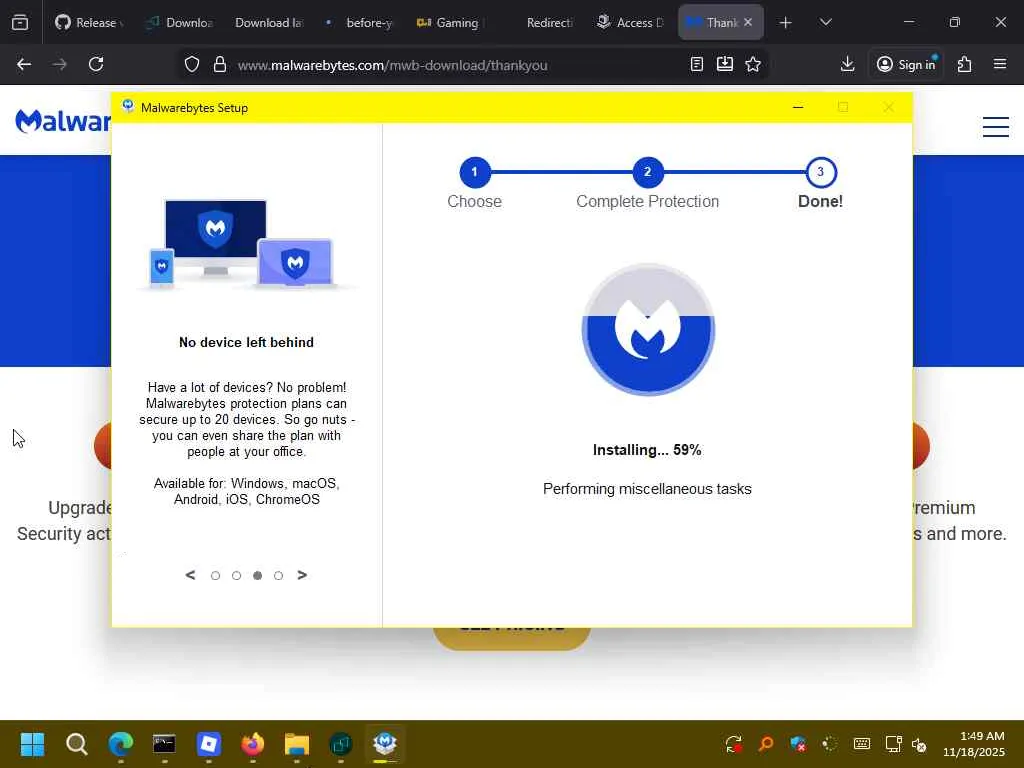
Task: Open the extensions puzzle icon
Action: tap(965, 64)
